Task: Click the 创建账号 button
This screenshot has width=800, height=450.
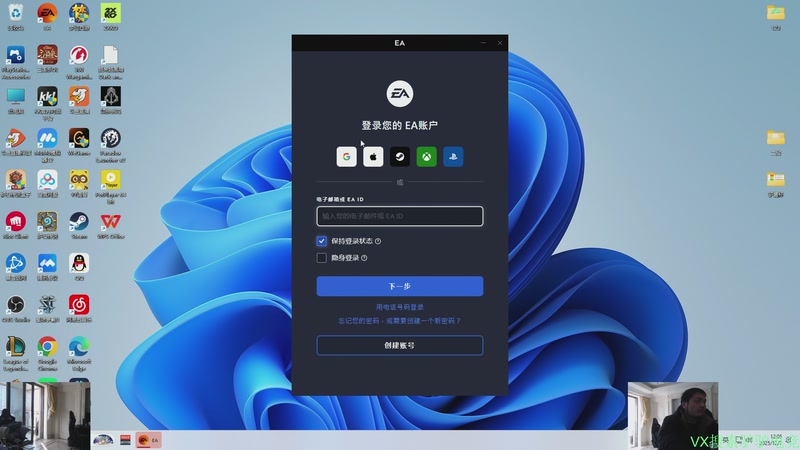Action: point(399,345)
